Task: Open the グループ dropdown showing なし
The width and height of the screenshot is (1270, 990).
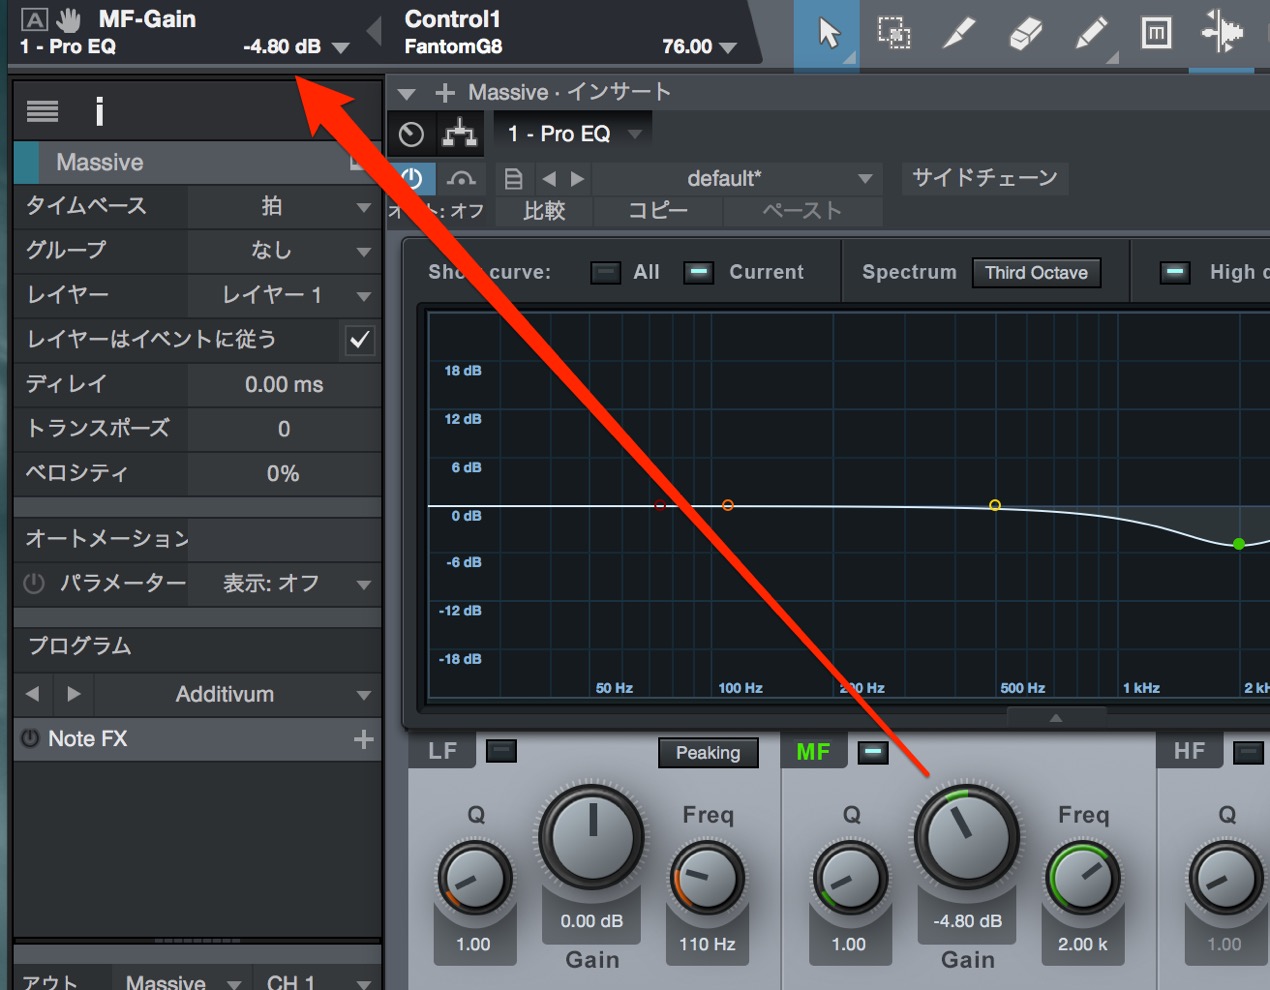Action: 284,251
